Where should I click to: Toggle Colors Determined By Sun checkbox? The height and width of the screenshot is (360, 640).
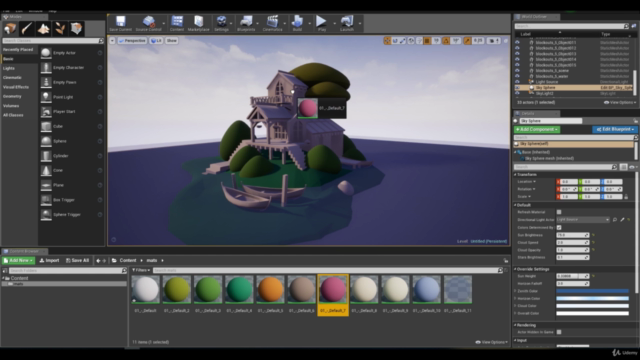point(559,227)
